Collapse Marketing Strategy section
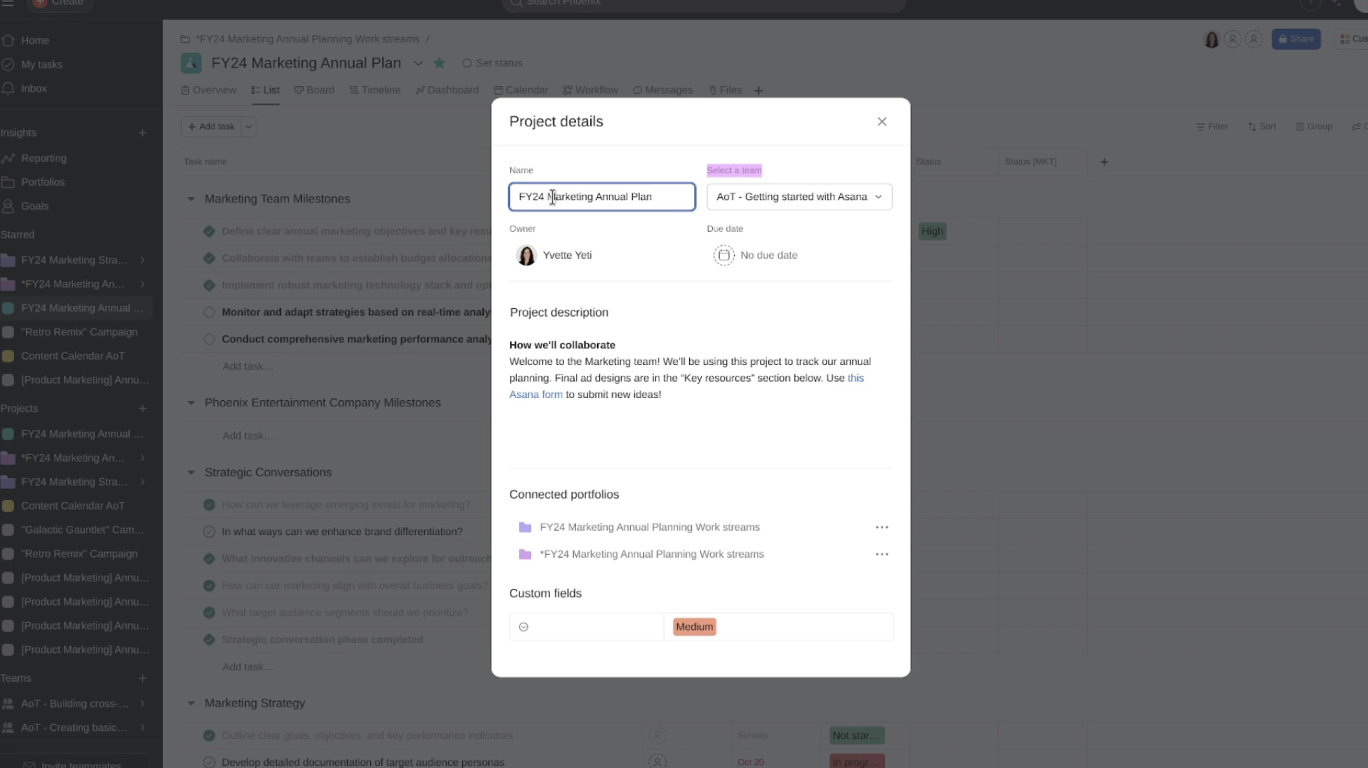This screenshot has height=768, width=1368. click(191, 703)
